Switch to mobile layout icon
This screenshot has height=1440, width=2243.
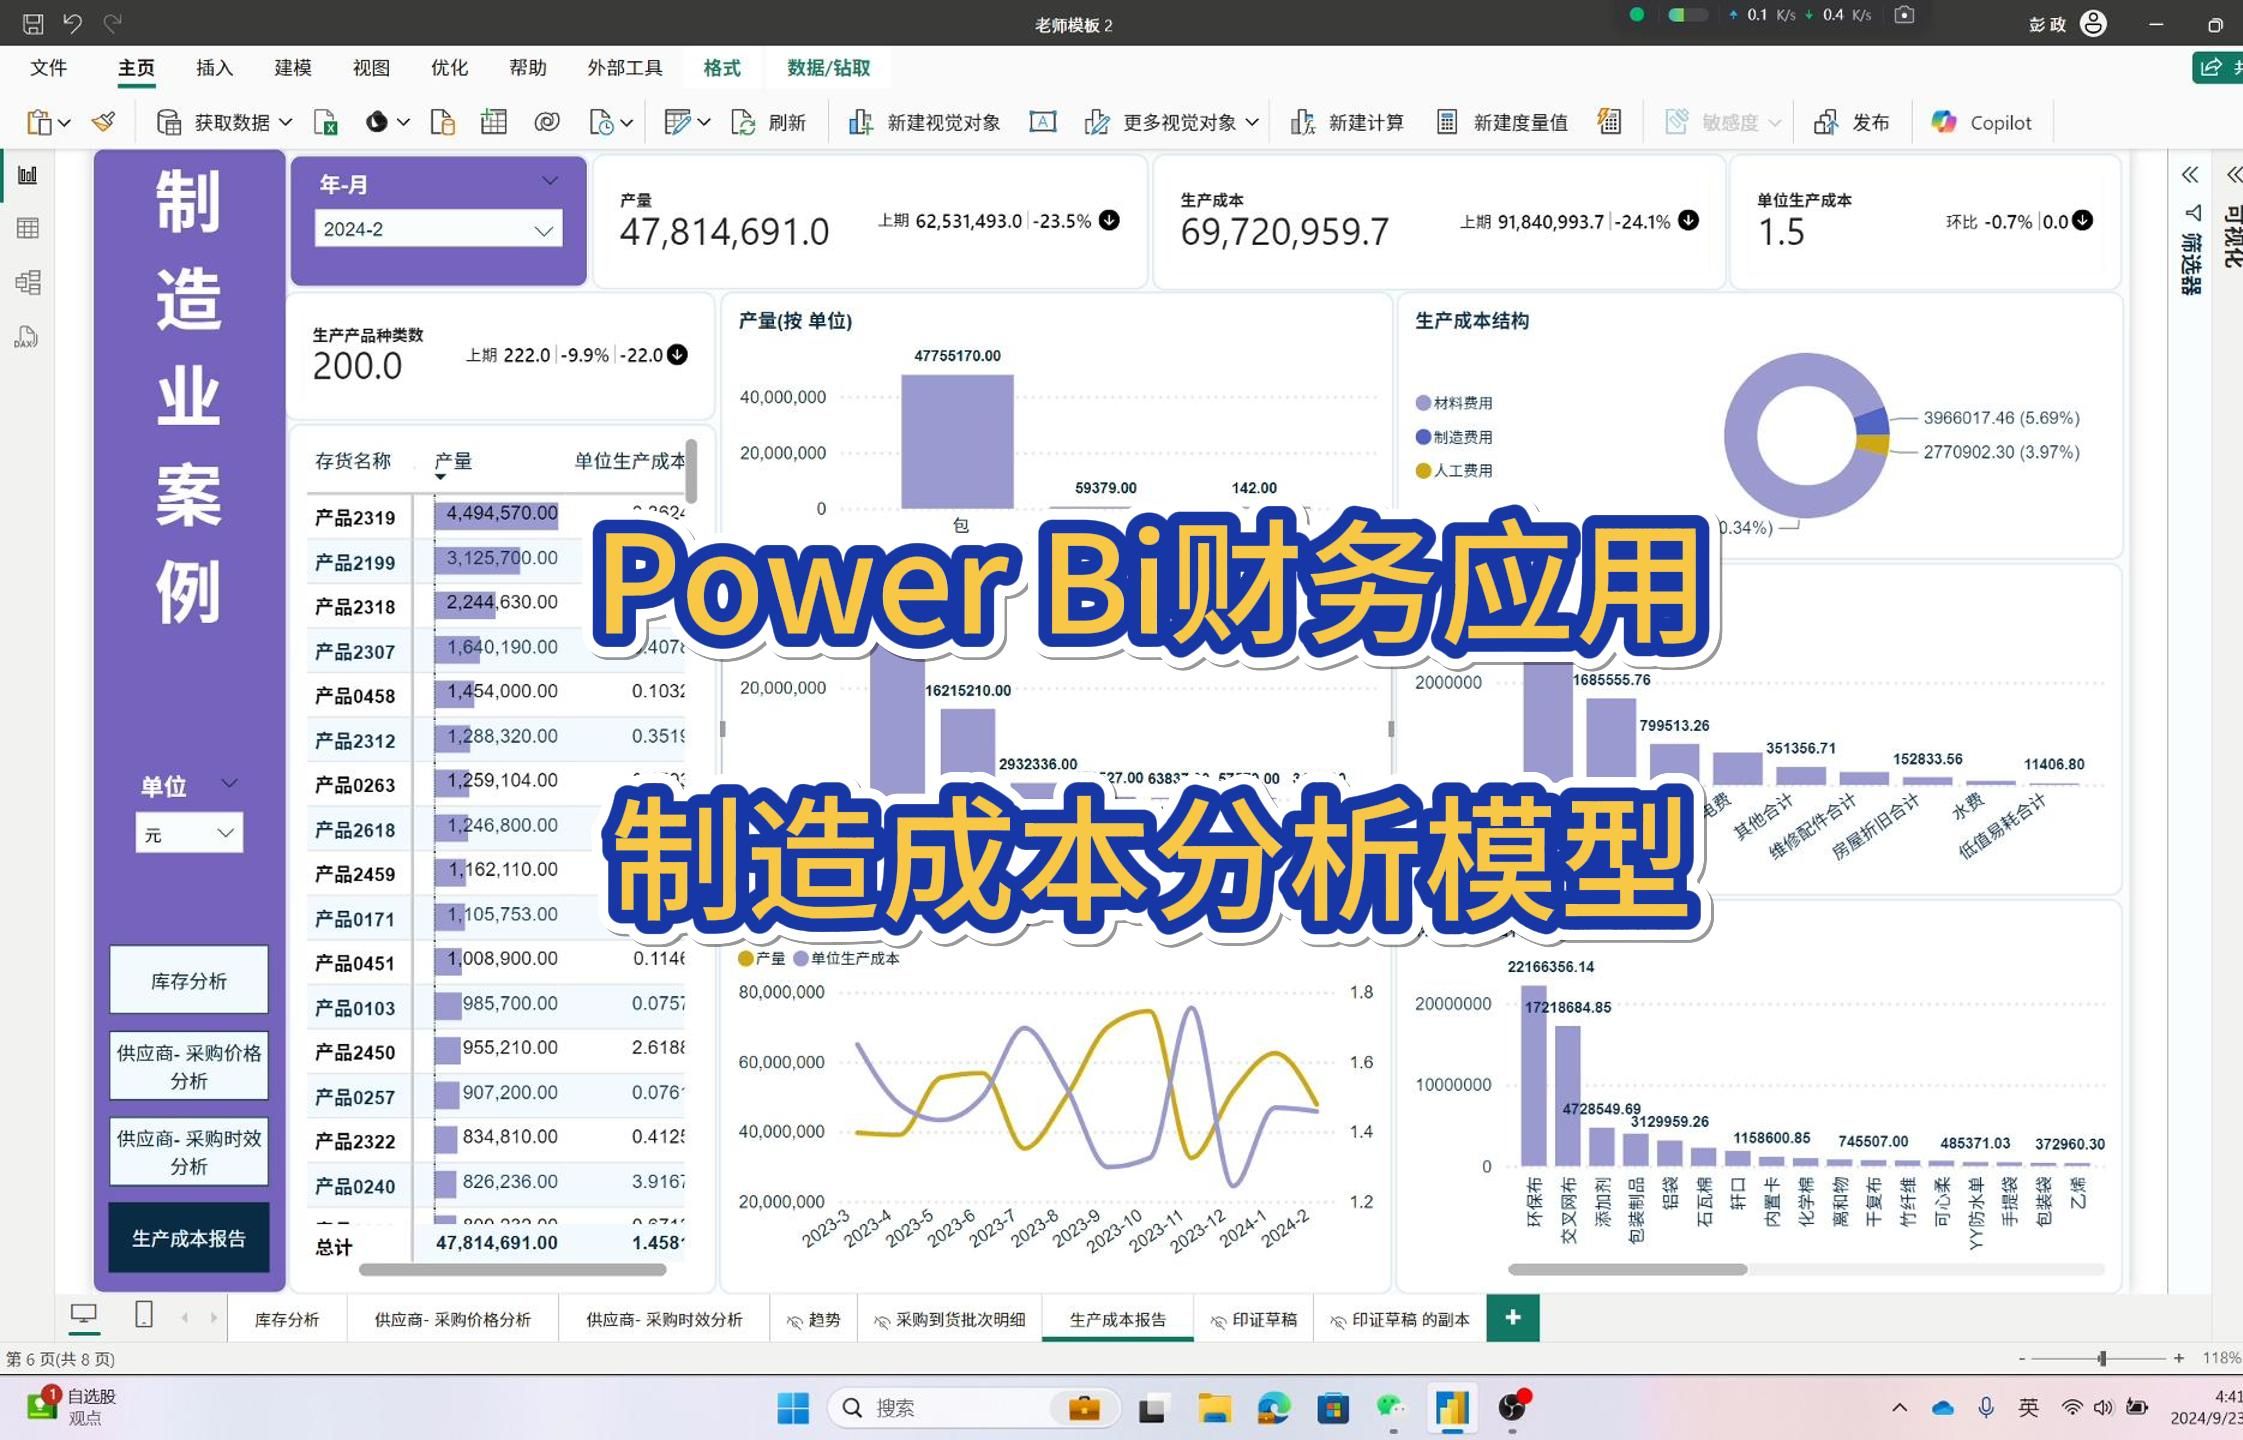144,1314
